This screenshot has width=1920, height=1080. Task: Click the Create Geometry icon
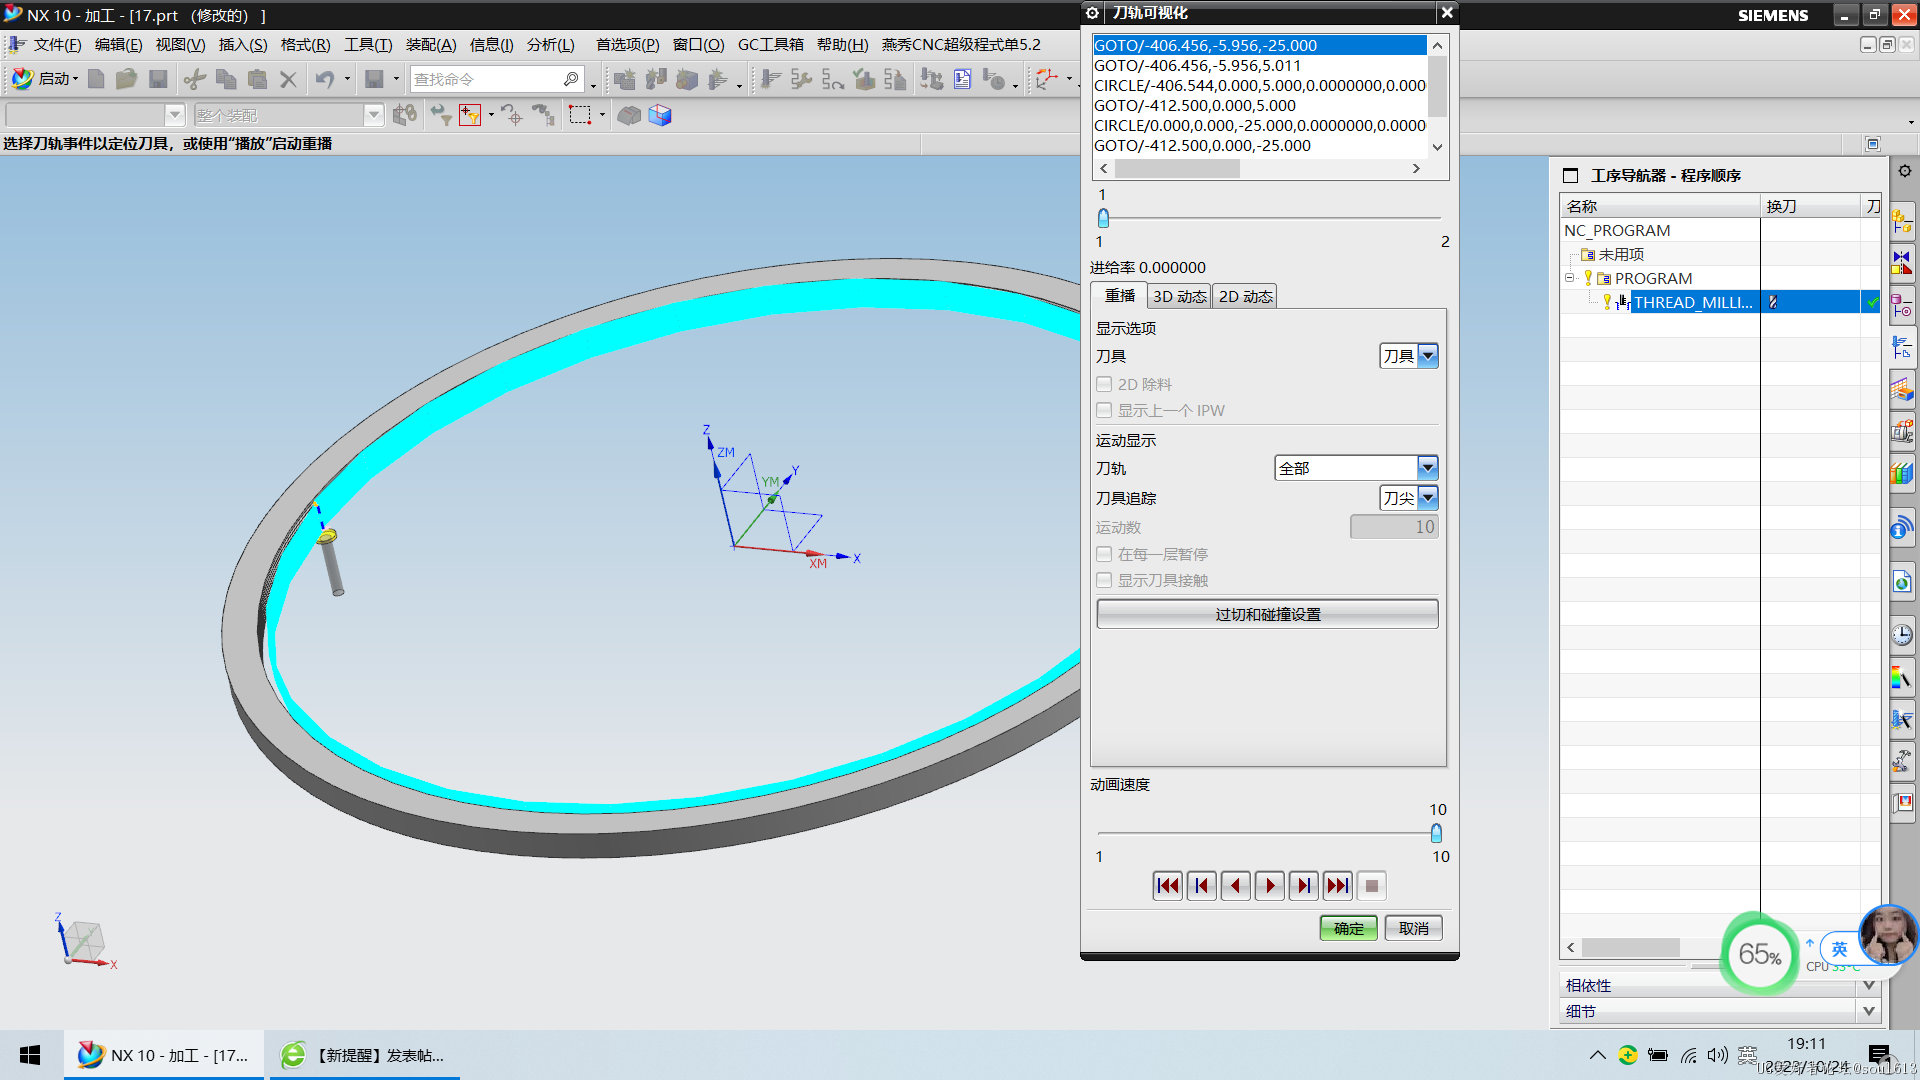[x=687, y=79]
